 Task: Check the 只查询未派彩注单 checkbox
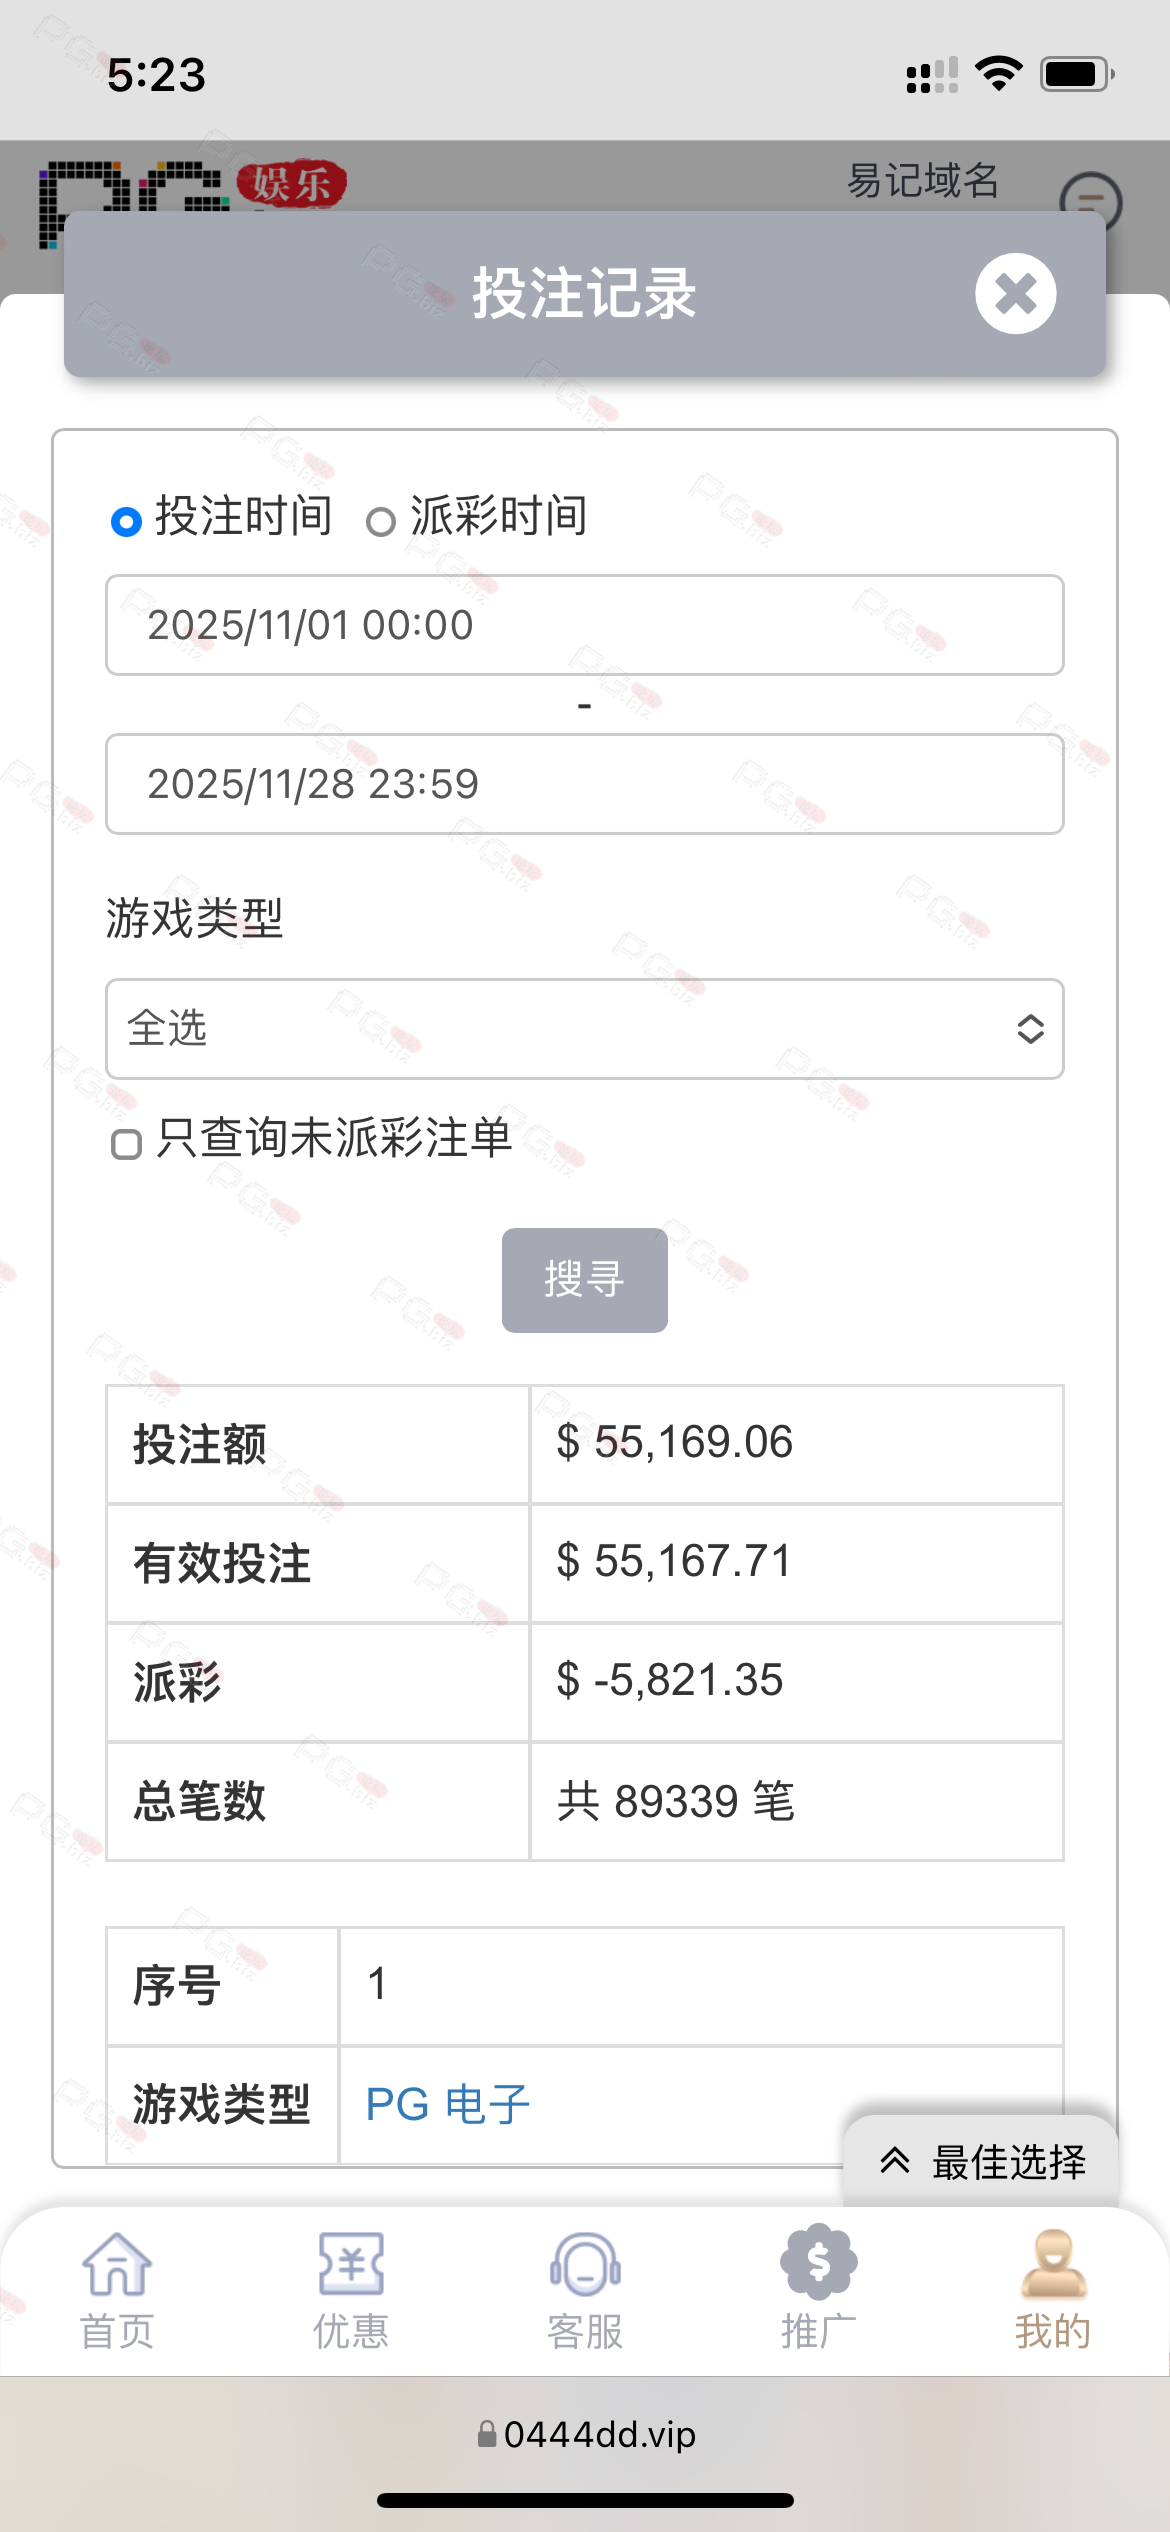127,1144
